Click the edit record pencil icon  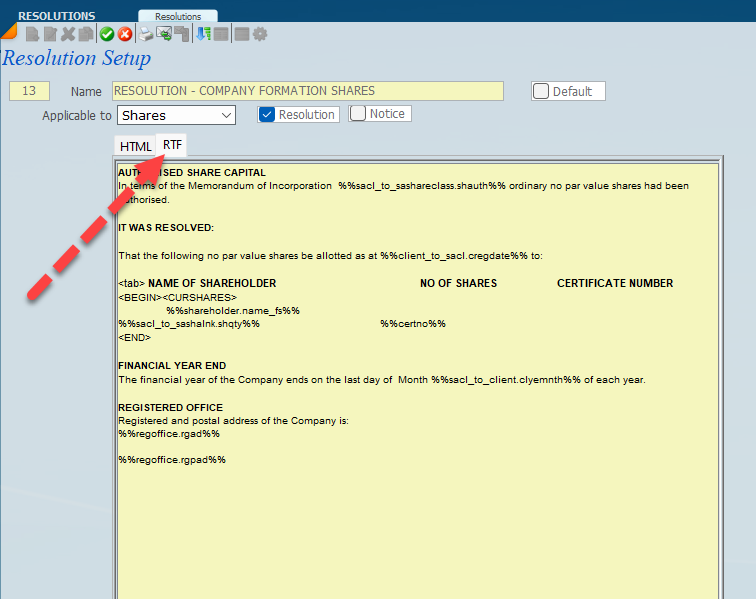50,34
